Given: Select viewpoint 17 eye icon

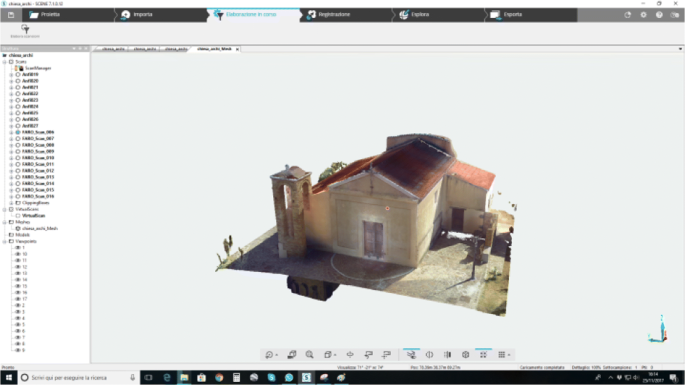Looking at the screenshot, I should click(18, 299).
